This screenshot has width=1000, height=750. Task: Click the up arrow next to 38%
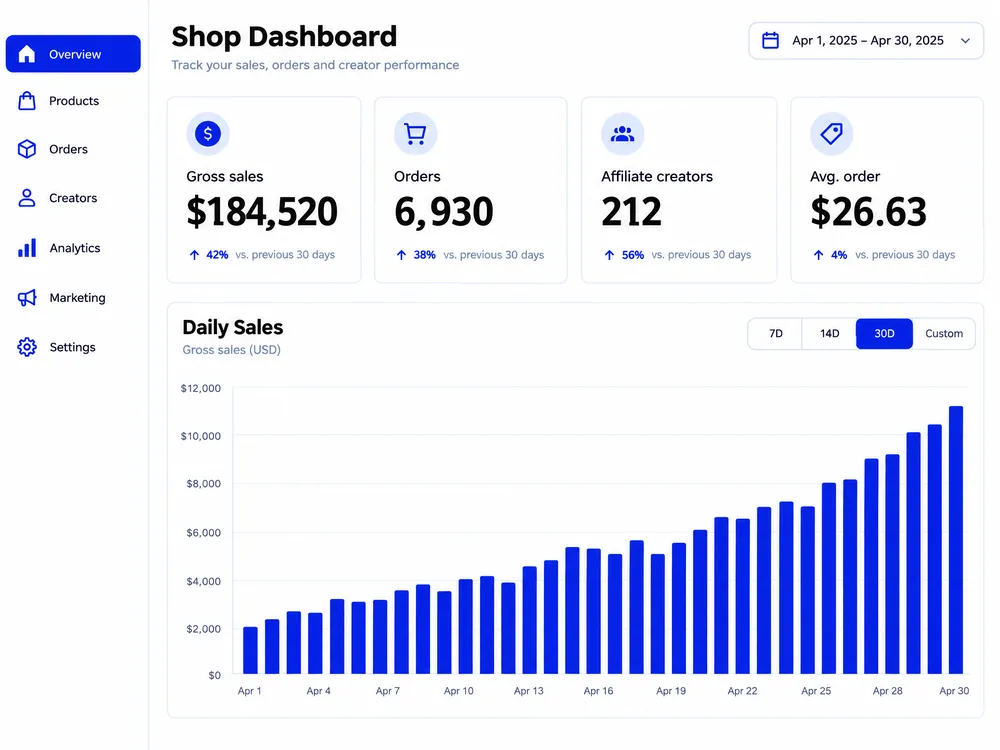pyautogui.click(x=401, y=255)
